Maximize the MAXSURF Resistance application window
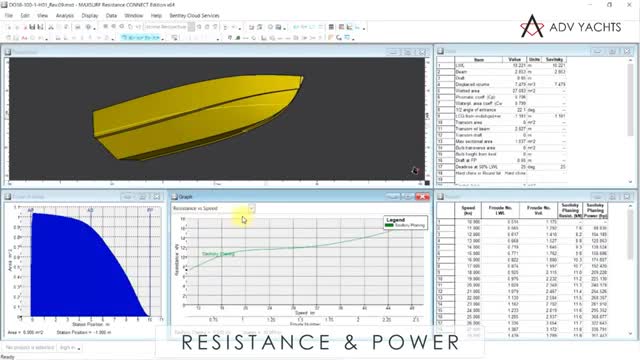 (x=609, y=5)
